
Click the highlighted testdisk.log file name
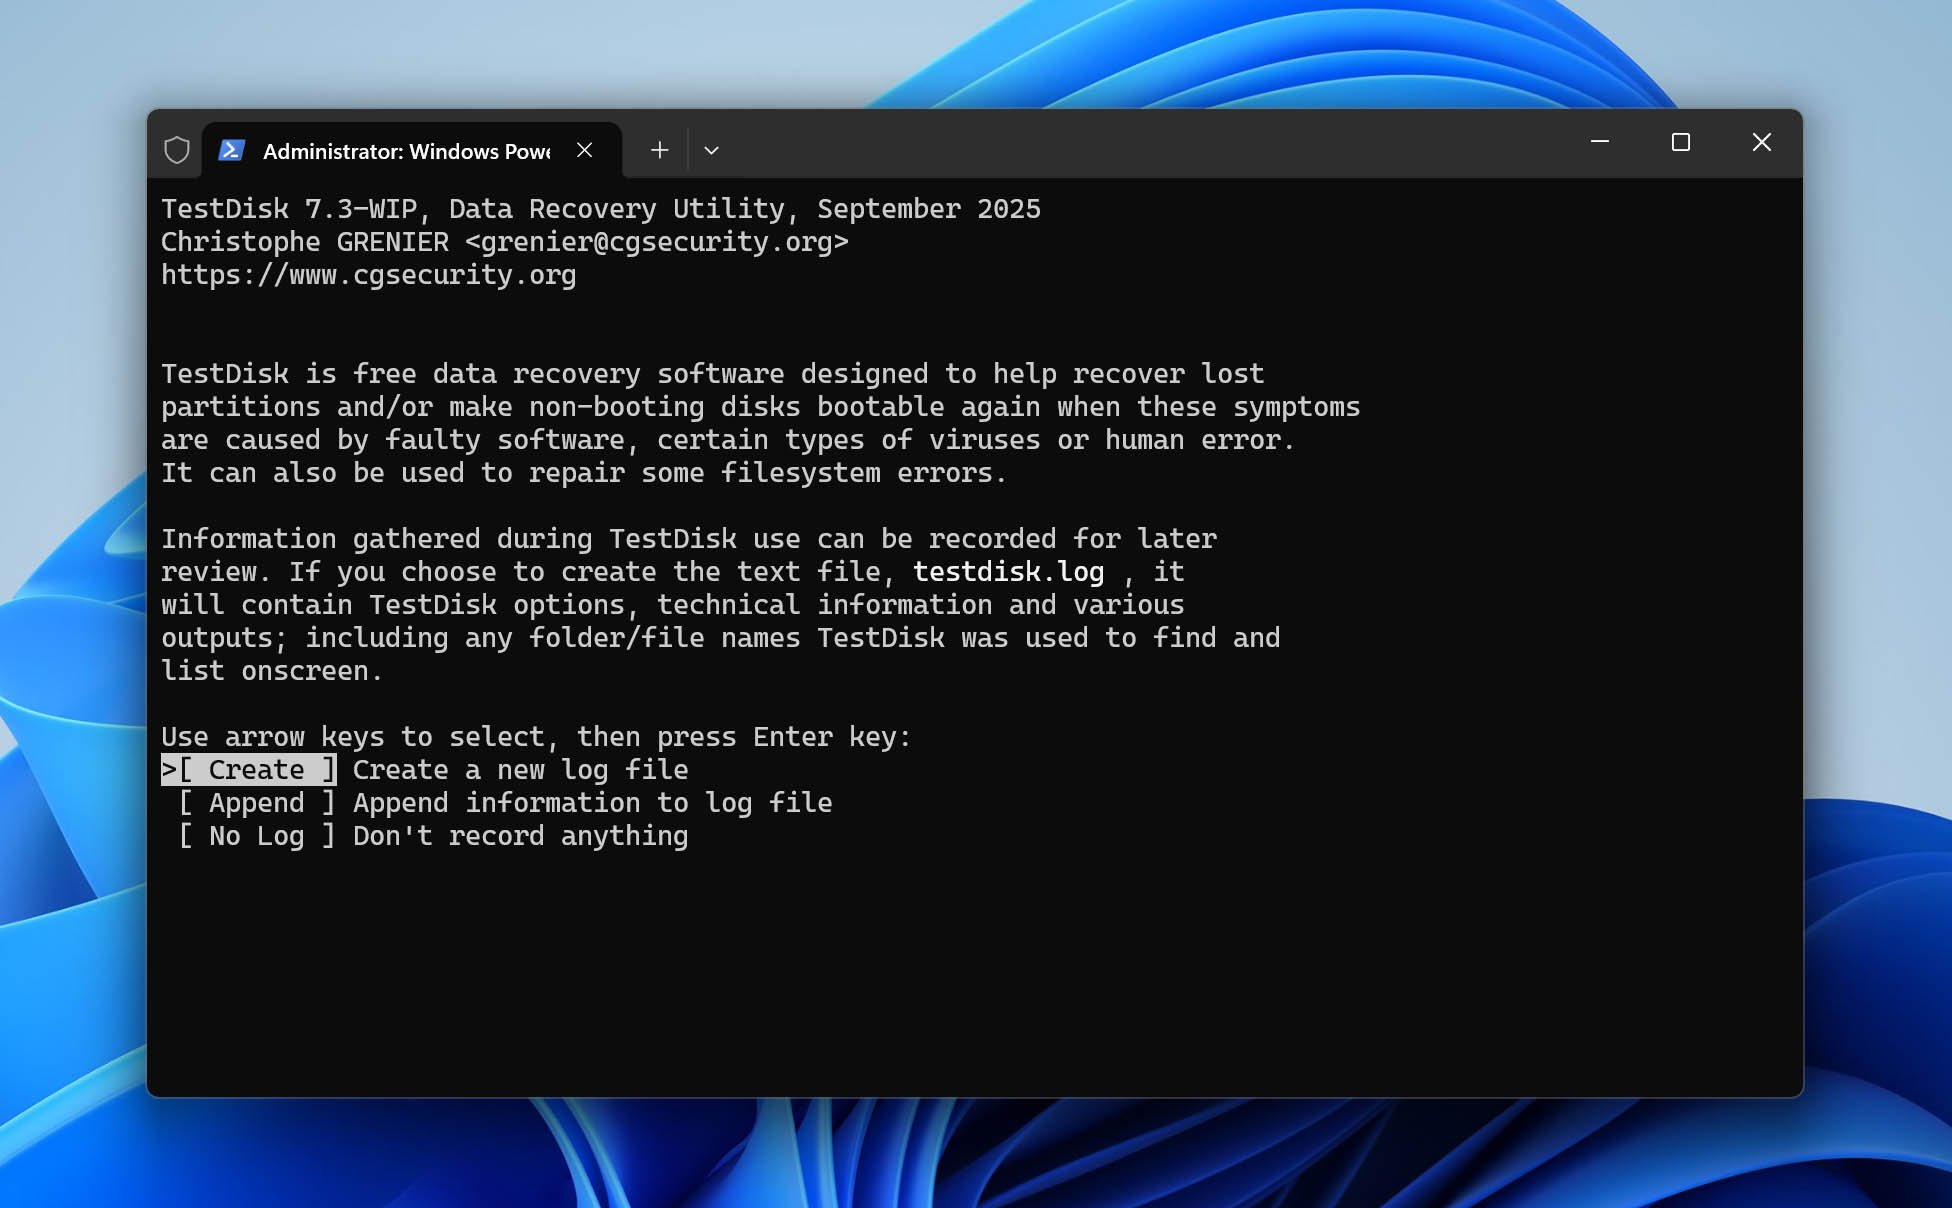point(1009,572)
